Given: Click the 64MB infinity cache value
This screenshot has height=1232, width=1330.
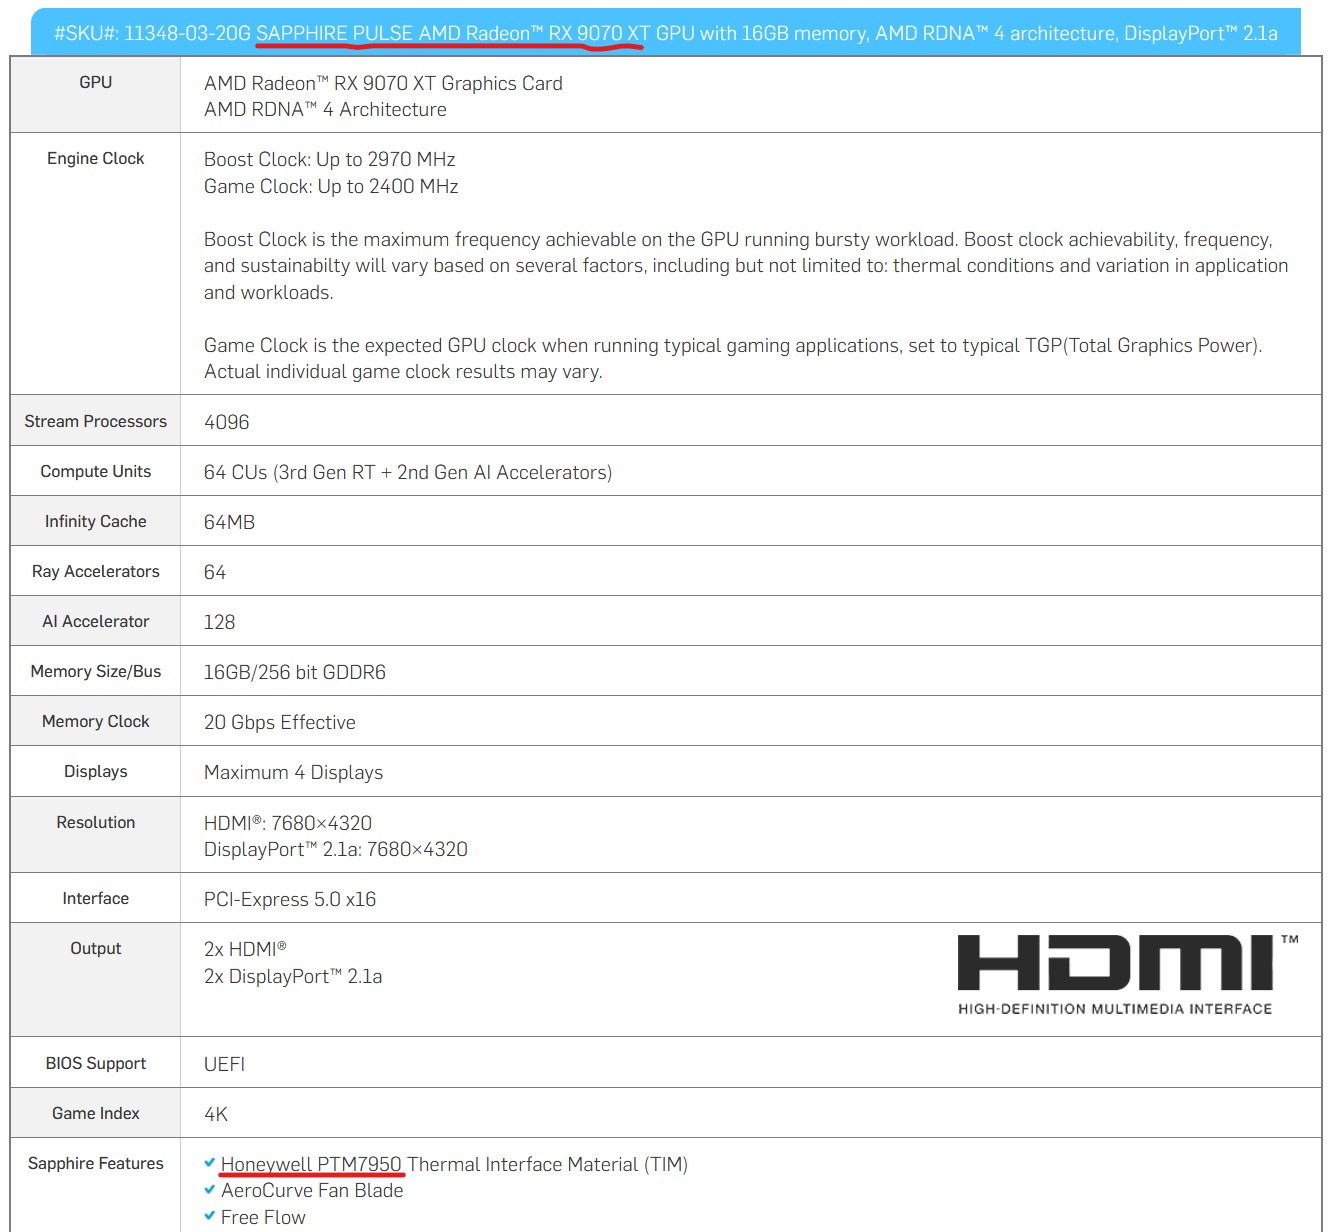Looking at the screenshot, I should (x=230, y=522).
